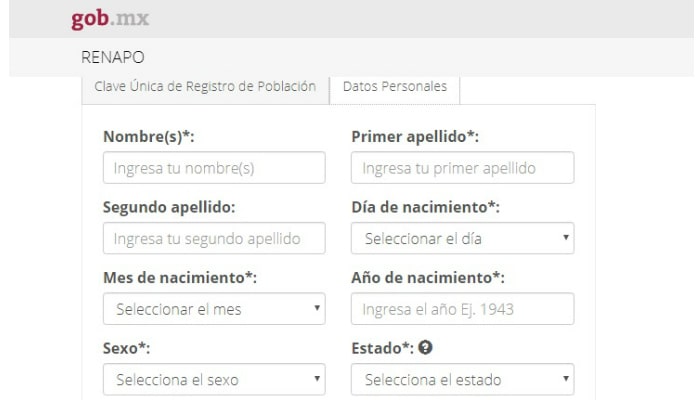The height and width of the screenshot is (400, 700).
Task: Click the gob.mx logo
Action: point(110,19)
